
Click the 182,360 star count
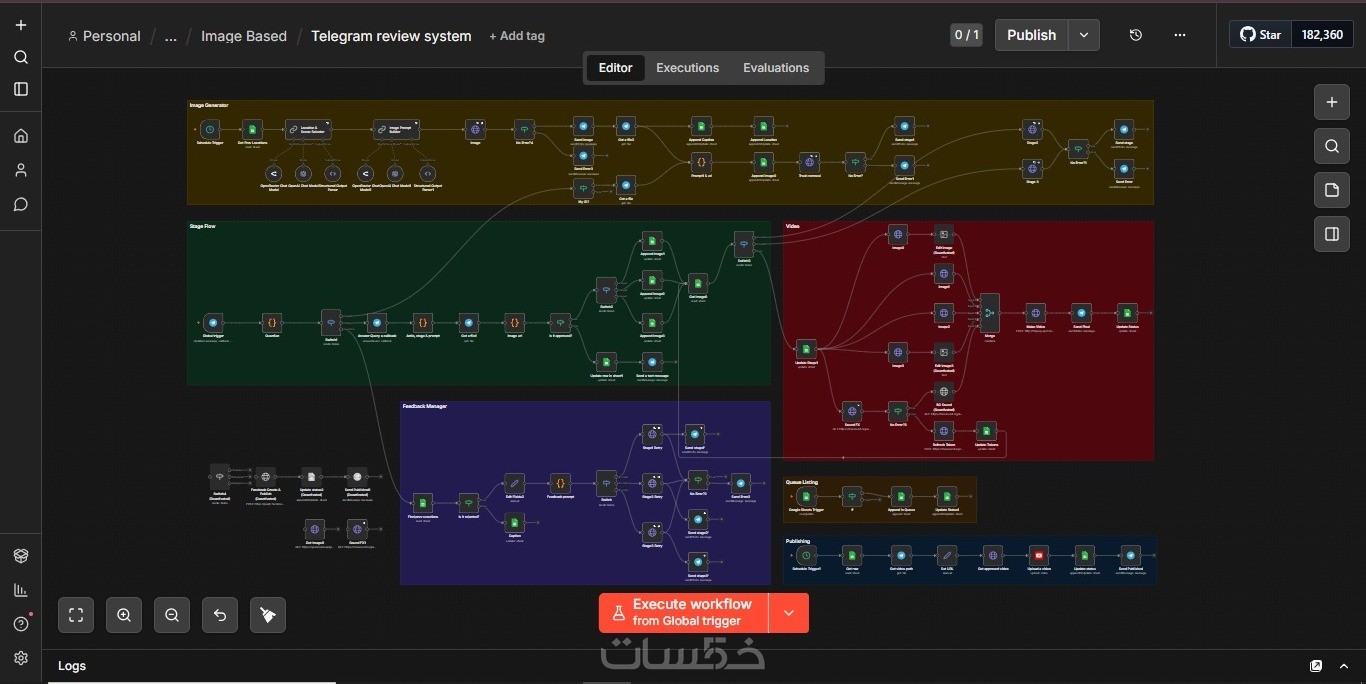point(1322,34)
